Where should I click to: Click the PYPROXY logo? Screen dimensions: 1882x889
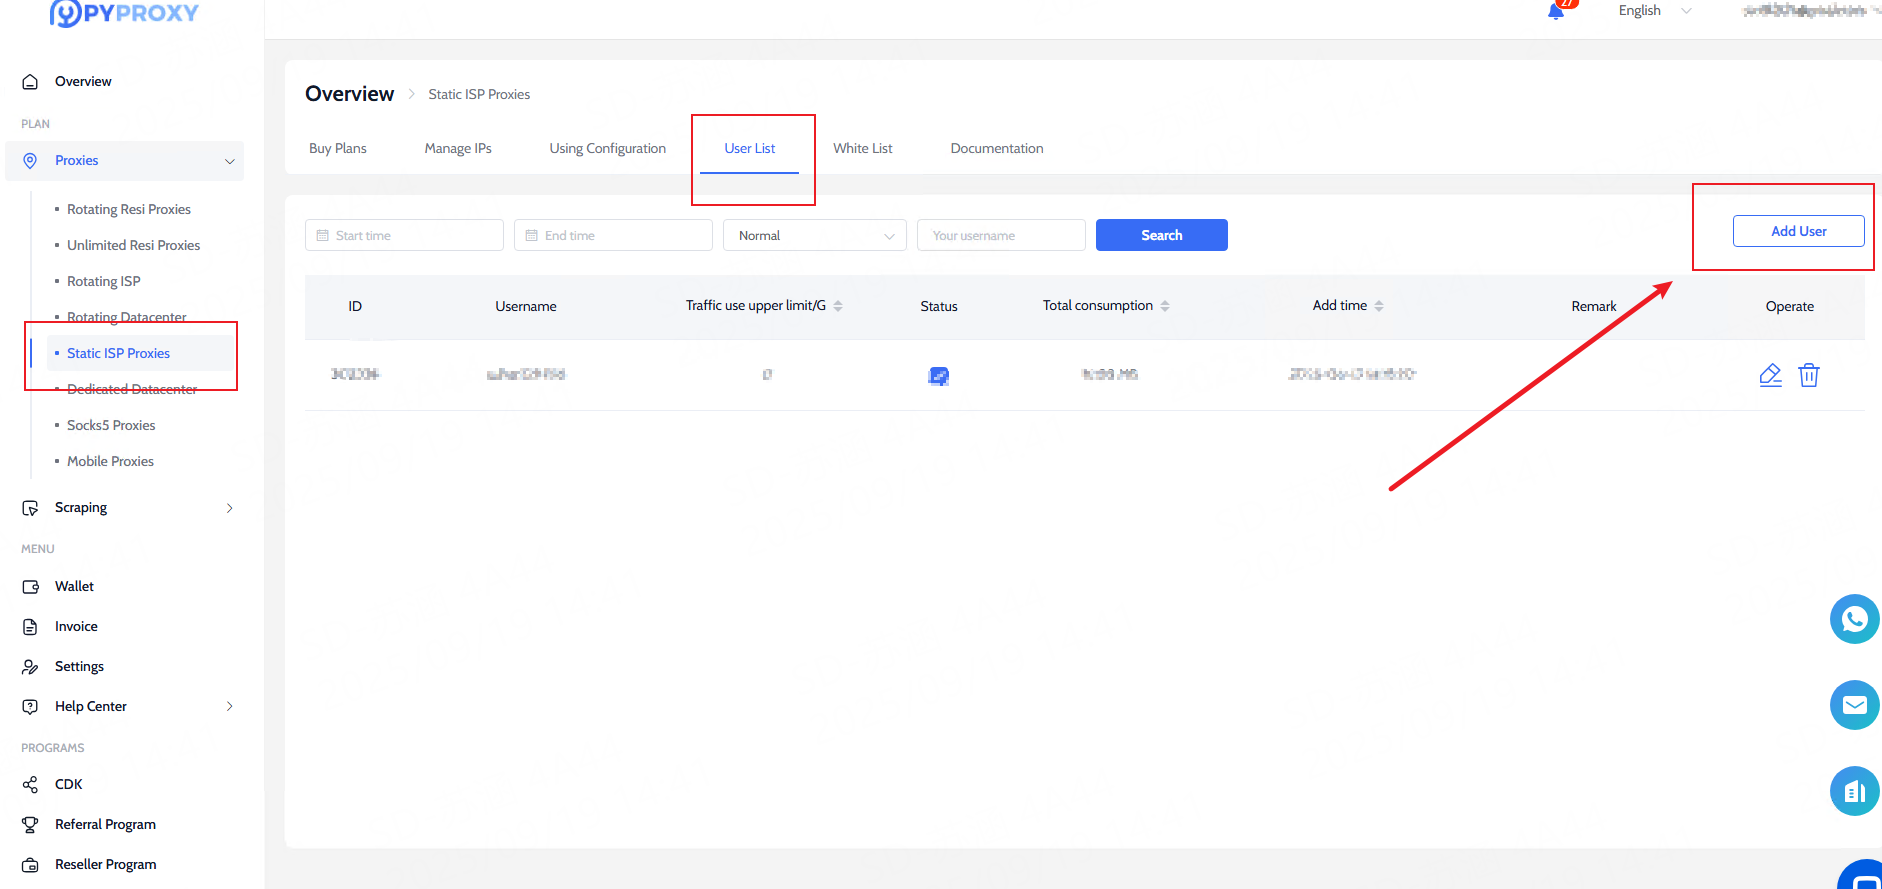(124, 13)
